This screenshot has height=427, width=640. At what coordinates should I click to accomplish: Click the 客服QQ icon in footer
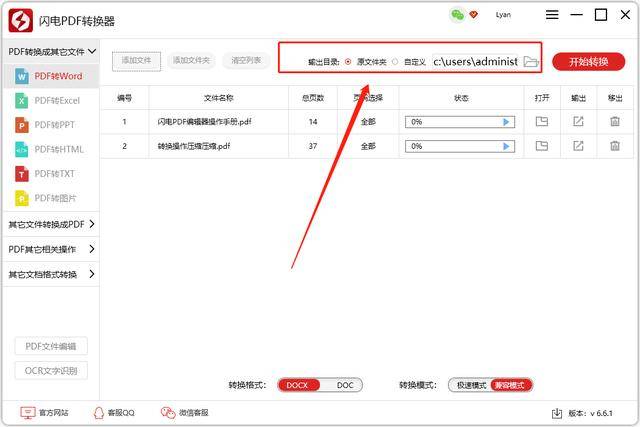(x=98, y=413)
